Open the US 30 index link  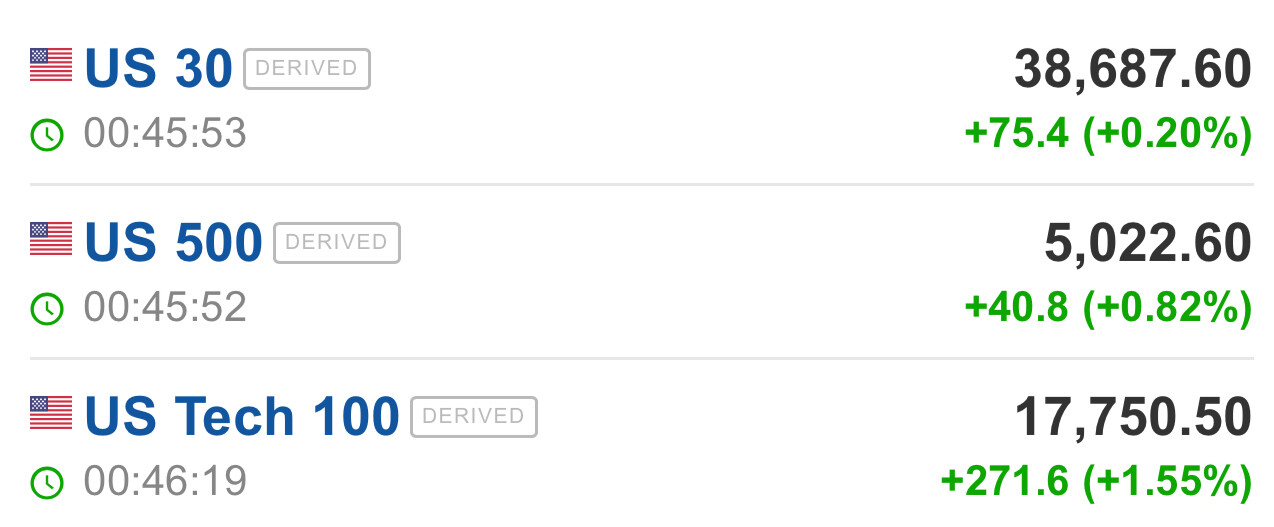click(x=158, y=68)
